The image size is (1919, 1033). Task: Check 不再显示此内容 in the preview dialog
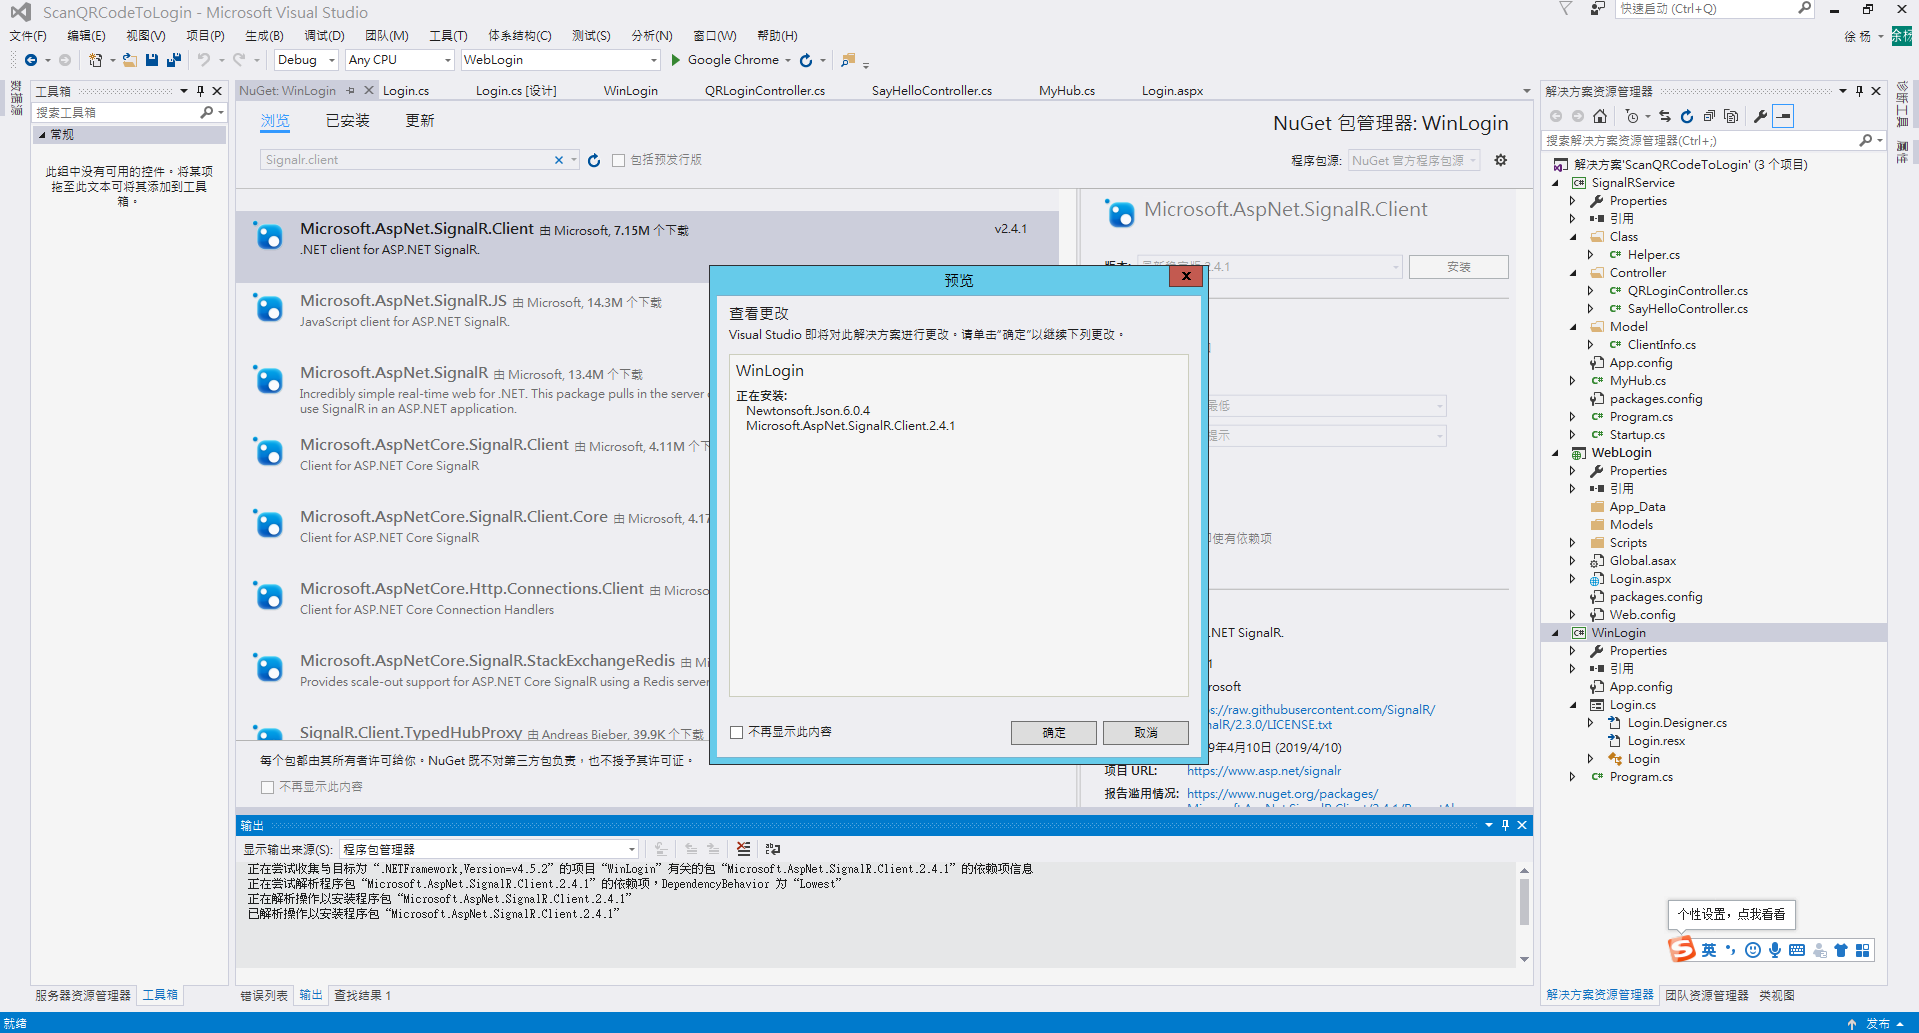(x=737, y=732)
